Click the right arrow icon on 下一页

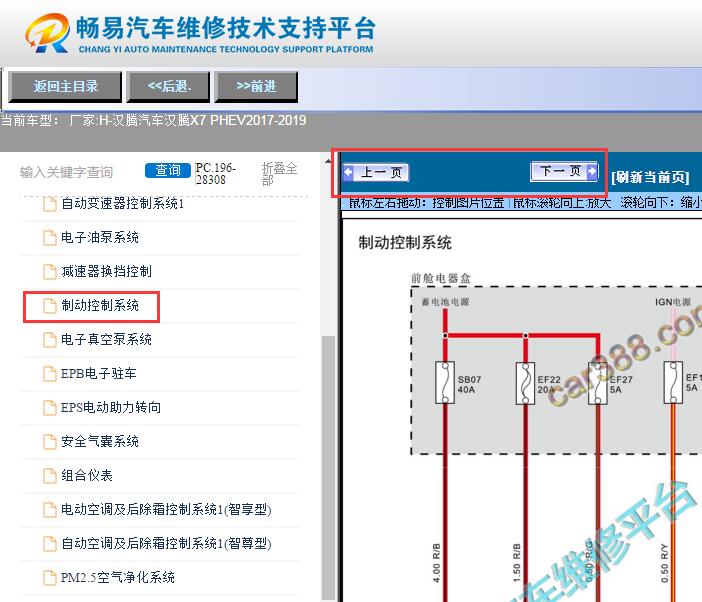pyautogui.click(x=592, y=171)
